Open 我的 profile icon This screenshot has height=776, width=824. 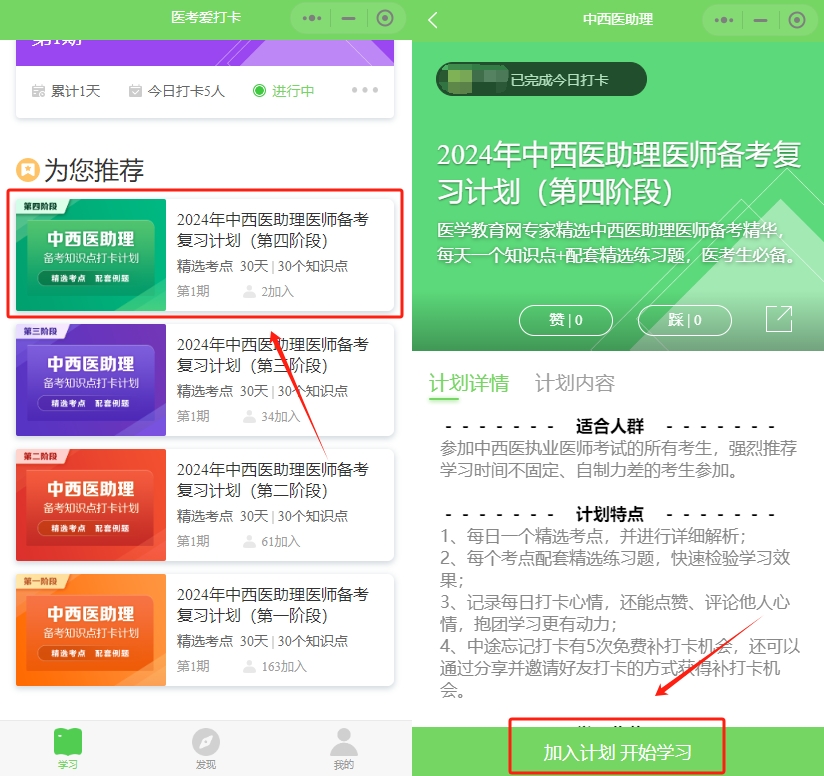pyautogui.click(x=343, y=743)
